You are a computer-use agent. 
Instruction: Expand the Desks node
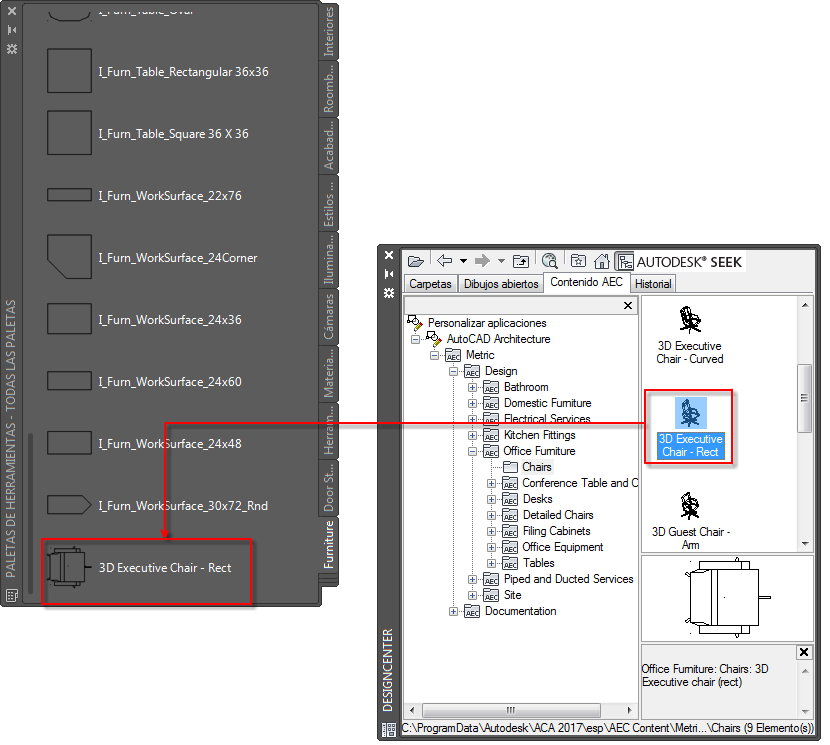491,499
